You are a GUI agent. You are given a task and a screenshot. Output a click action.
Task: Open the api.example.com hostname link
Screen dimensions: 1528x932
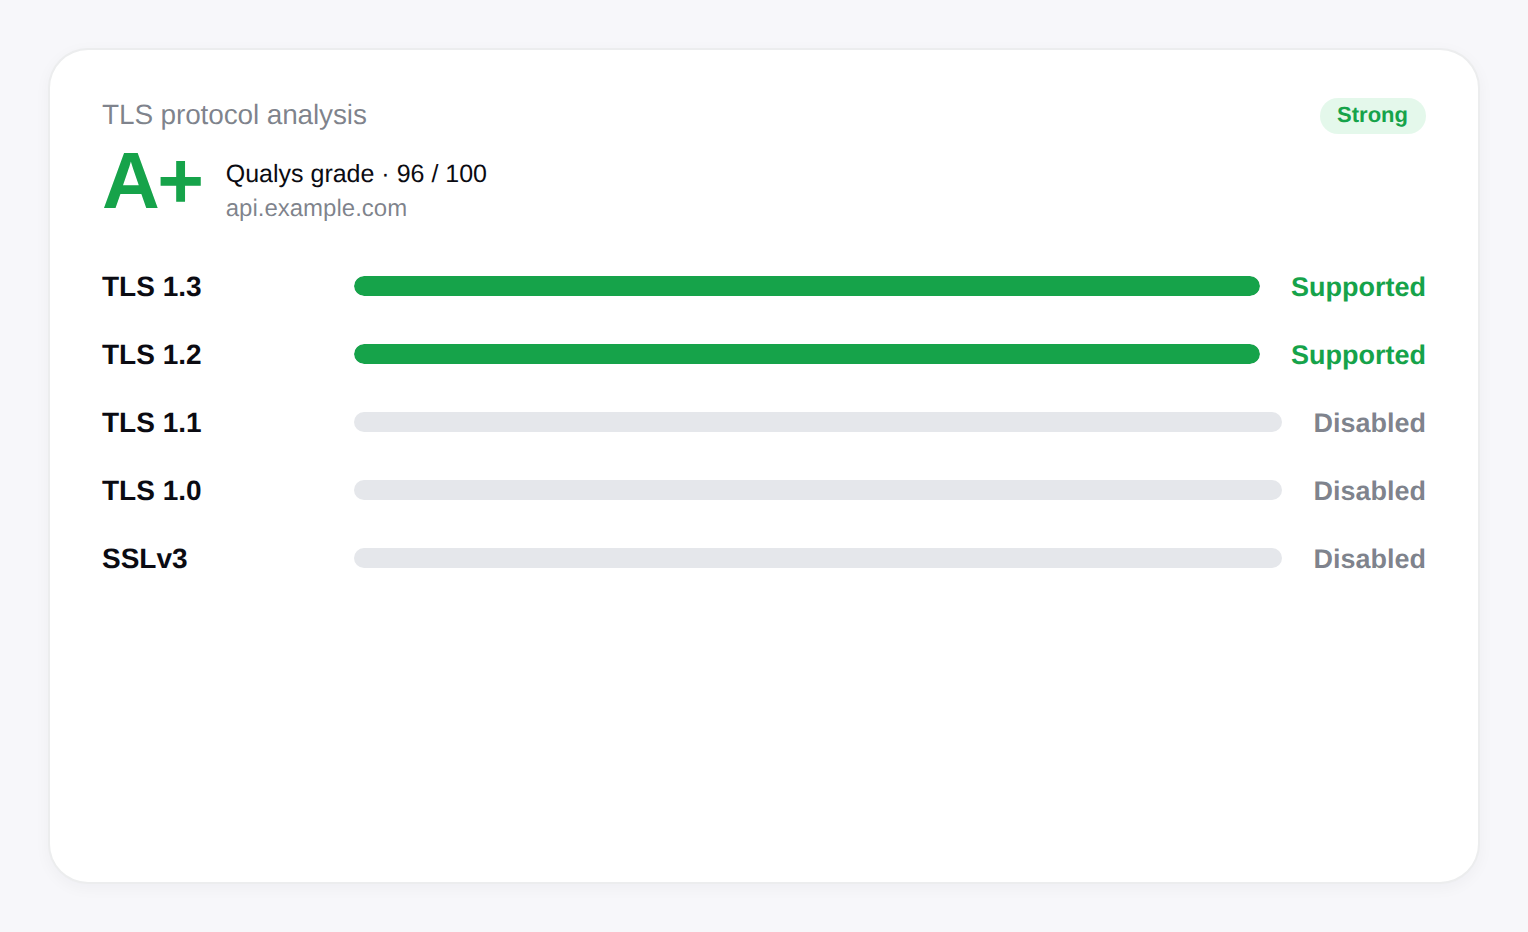[x=316, y=208]
